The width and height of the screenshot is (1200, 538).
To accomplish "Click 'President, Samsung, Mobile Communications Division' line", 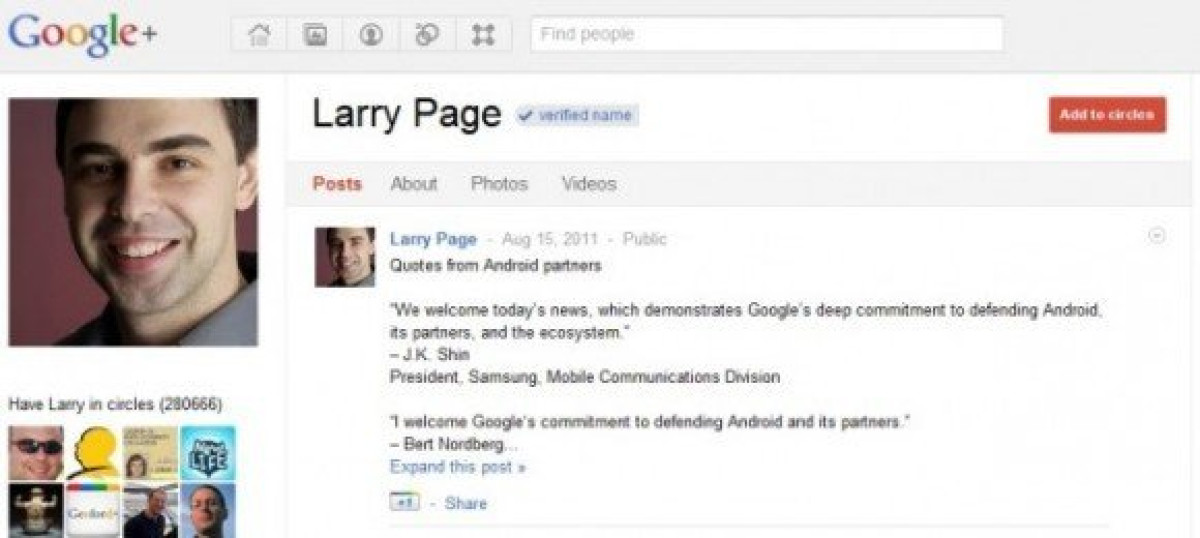I will coord(585,377).
